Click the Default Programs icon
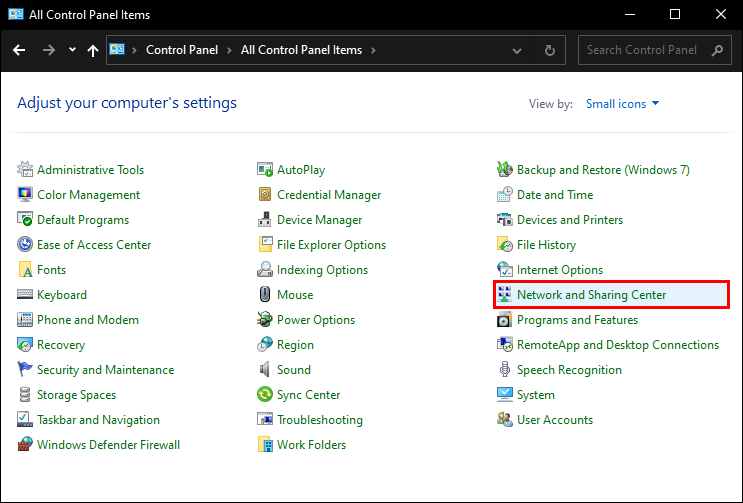Image resolution: width=743 pixels, height=503 pixels. 25,219
